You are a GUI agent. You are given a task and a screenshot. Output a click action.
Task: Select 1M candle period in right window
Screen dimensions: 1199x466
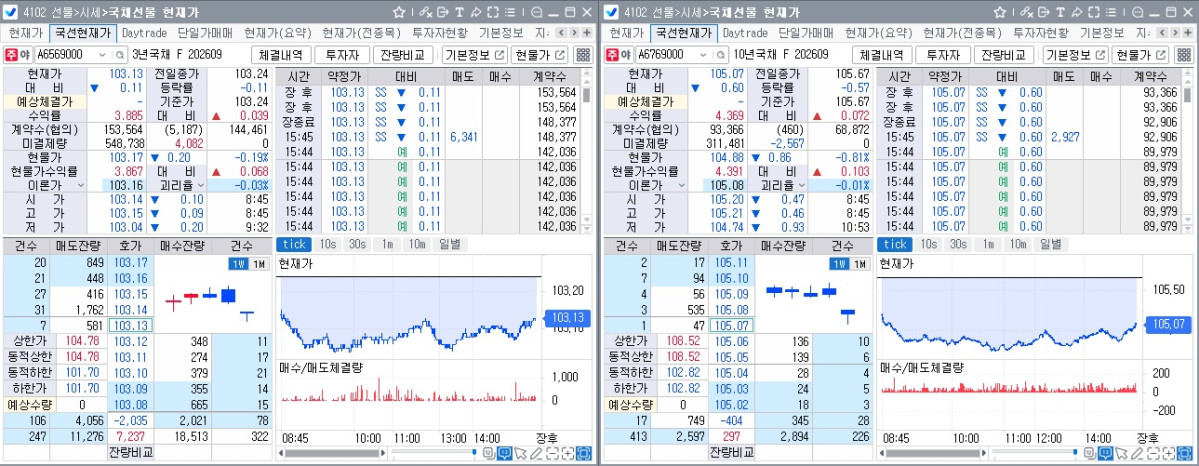click(860, 264)
